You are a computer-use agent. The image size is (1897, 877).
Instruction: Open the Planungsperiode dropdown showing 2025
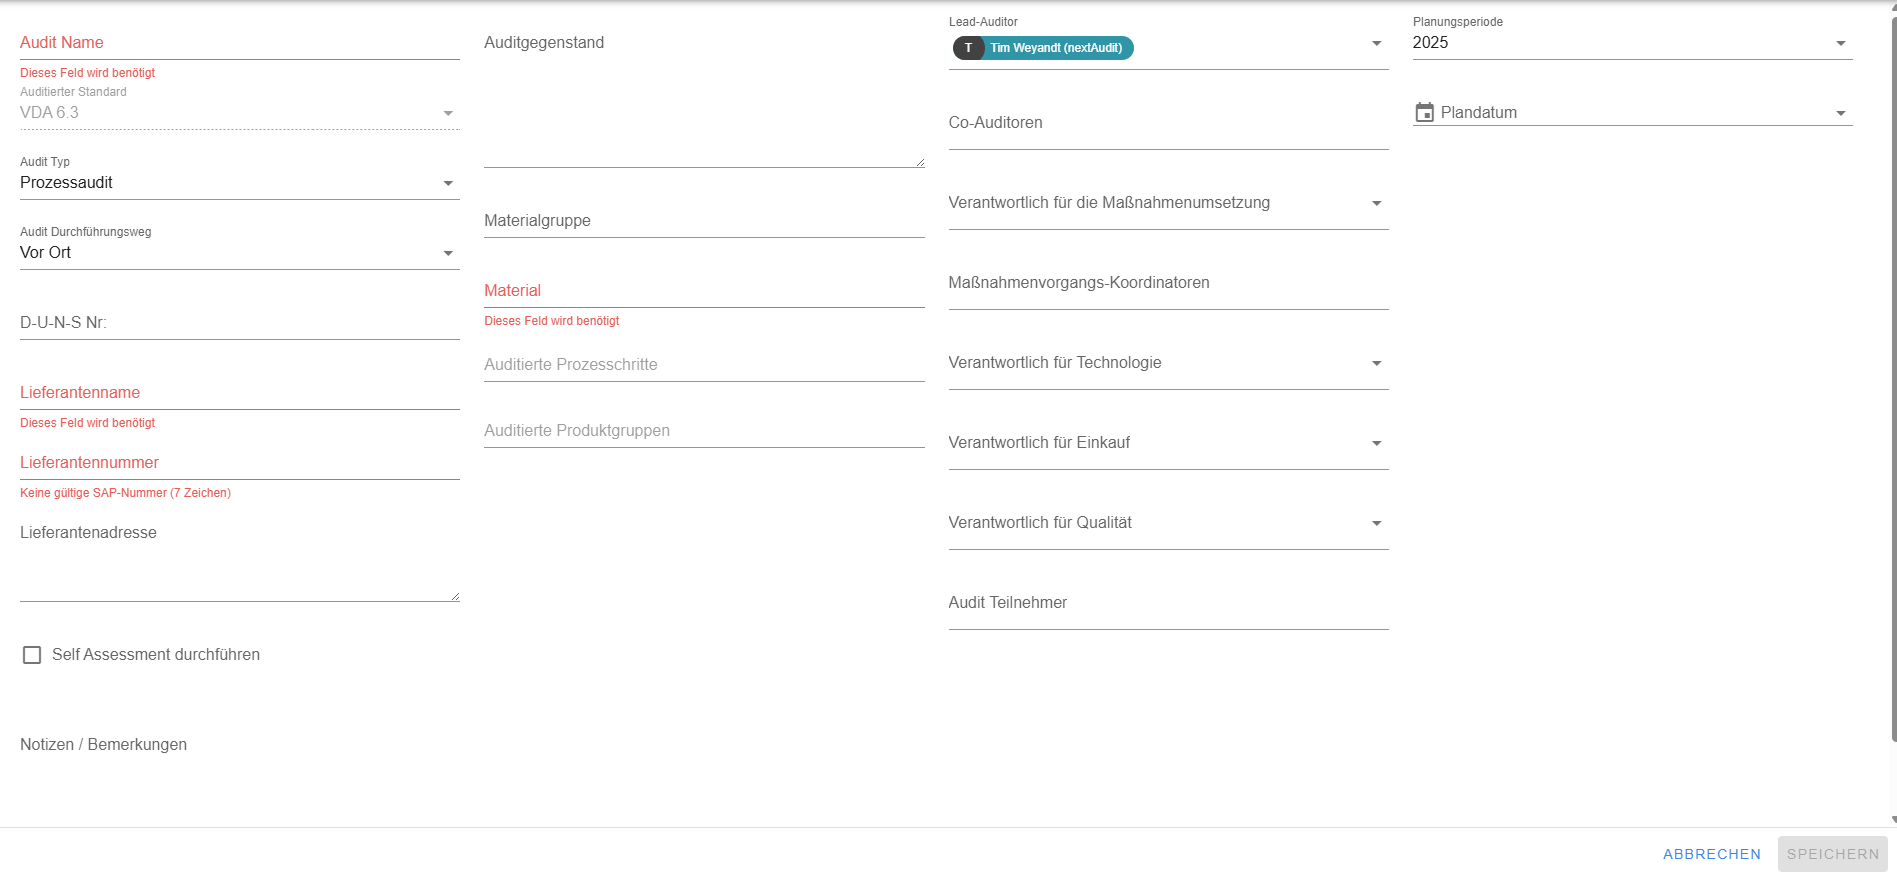tap(1840, 43)
